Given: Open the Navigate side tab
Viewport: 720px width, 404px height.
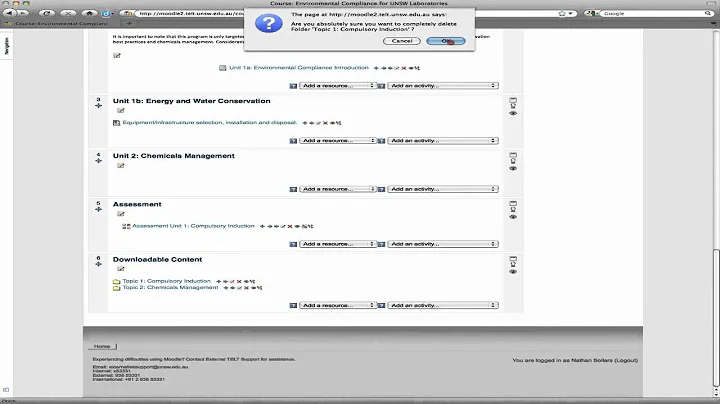Looking at the screenshot, I should [x=6, y=46].
